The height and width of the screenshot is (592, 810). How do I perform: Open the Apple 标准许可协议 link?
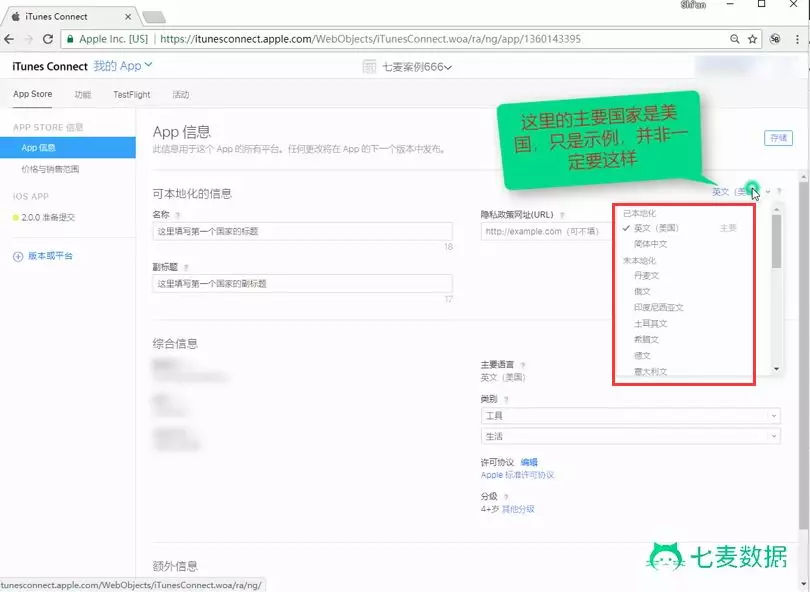tap(517, 475)
